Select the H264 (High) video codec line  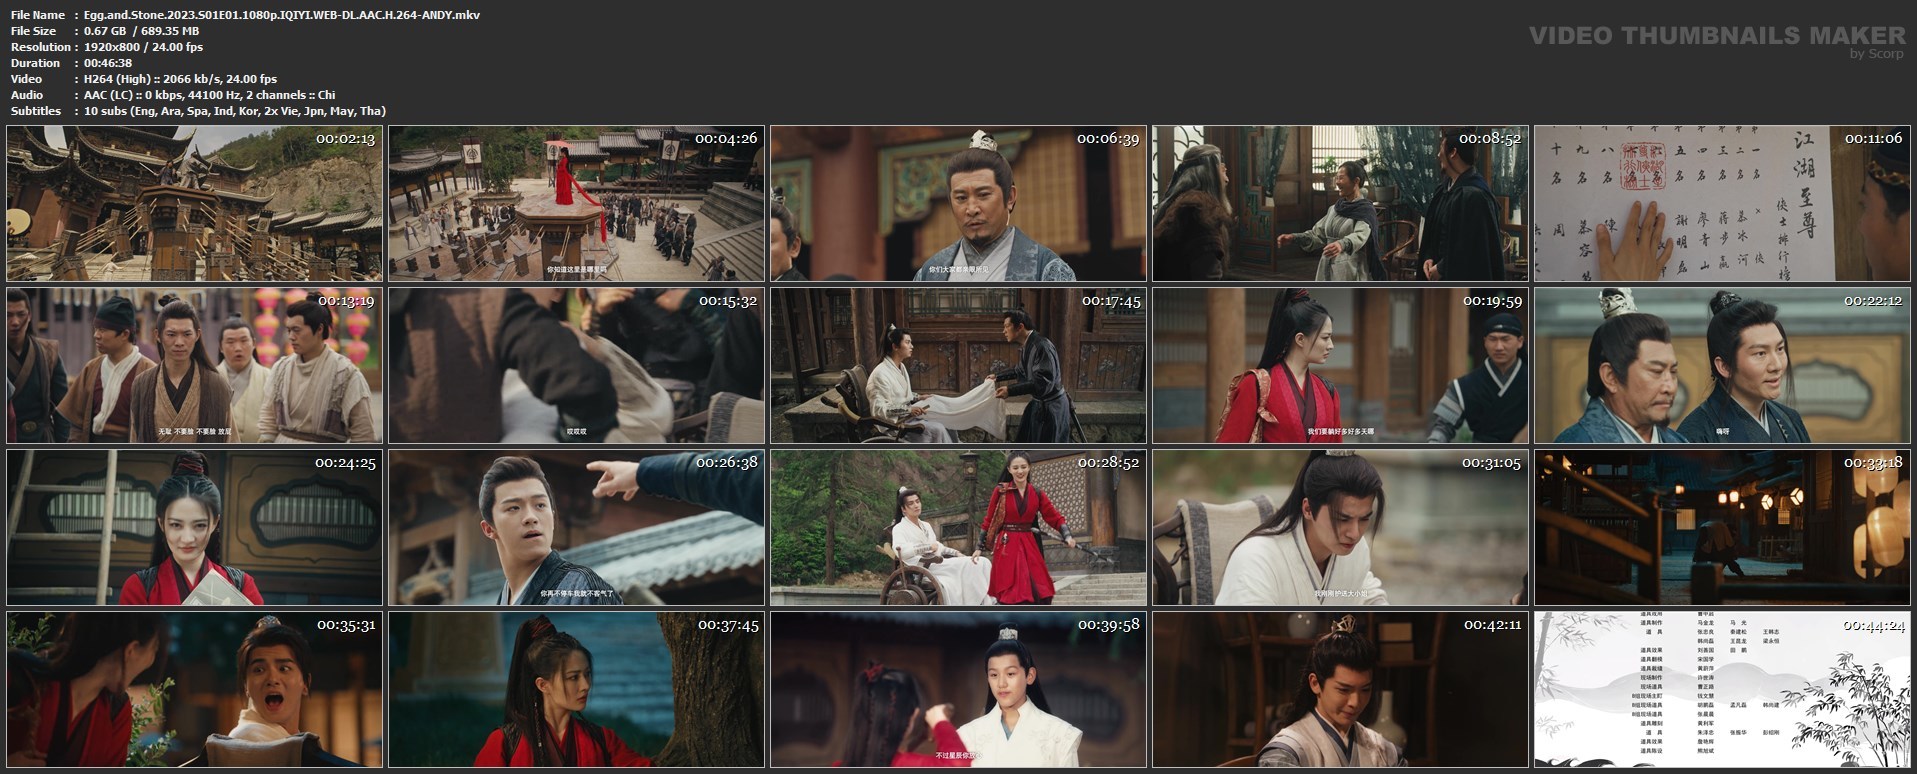(180, 79)
